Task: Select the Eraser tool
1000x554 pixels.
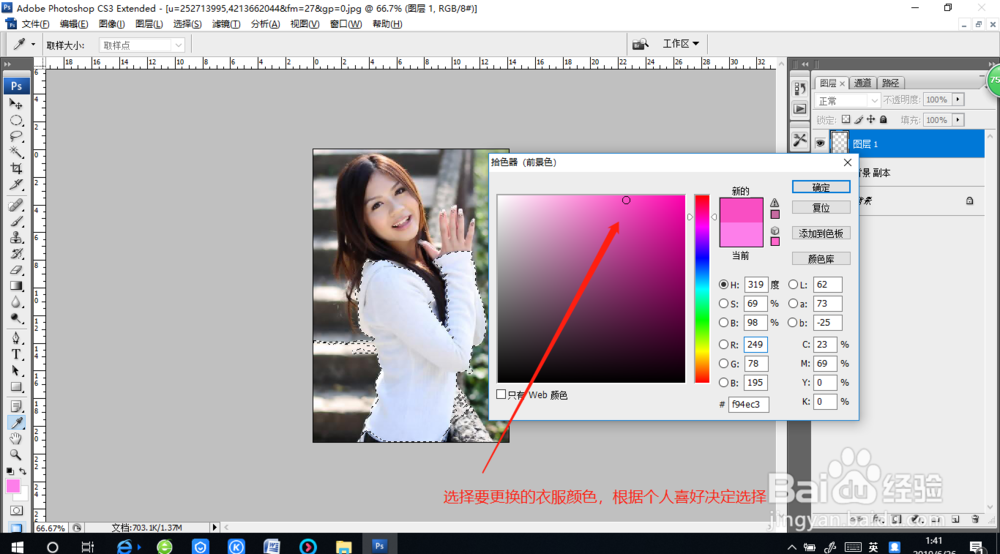Action: click(x=16, y=270)
